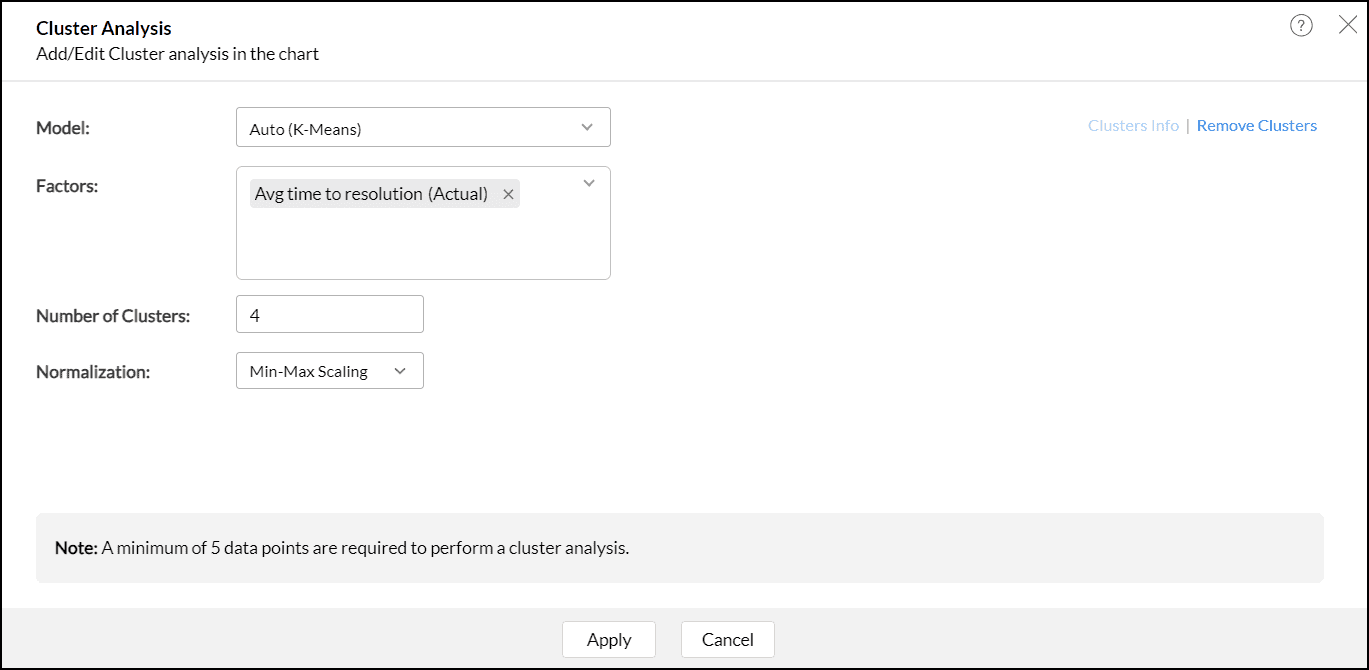Viewport: 1369px width, 670px height.
Task: Click the Add/Edit Cluster analysis subtitle text
Action: click(177, 54)
